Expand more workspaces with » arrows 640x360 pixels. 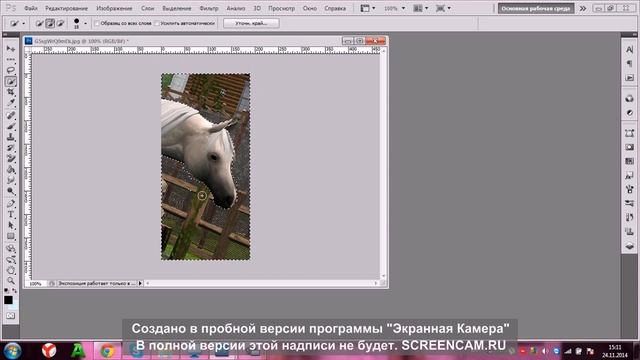click(x=583, y=8)
